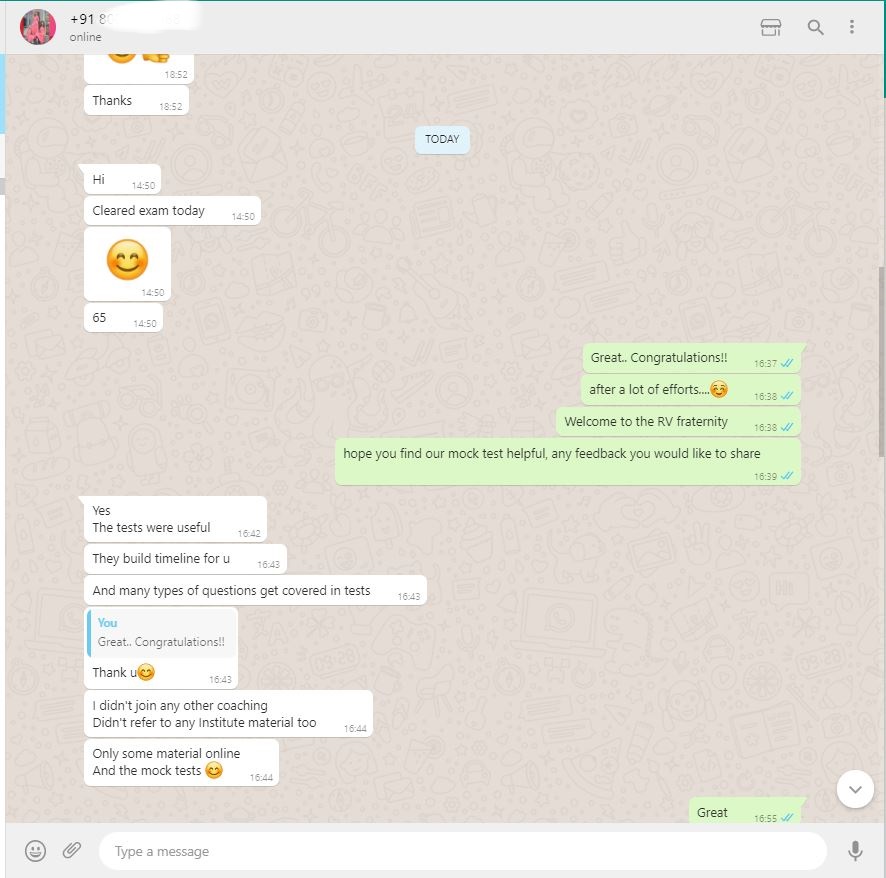
Task: Open the three-dot chat menu
Action: [852, 27]
